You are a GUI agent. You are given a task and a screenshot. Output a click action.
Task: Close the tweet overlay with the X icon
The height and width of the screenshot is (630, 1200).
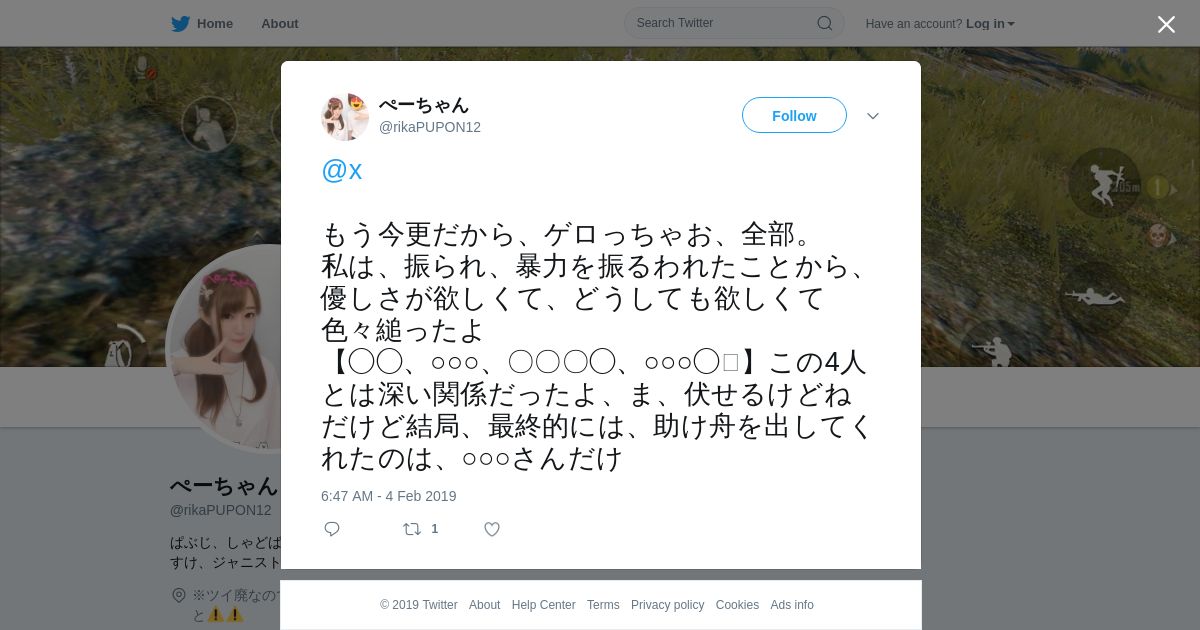point(1166,24)
